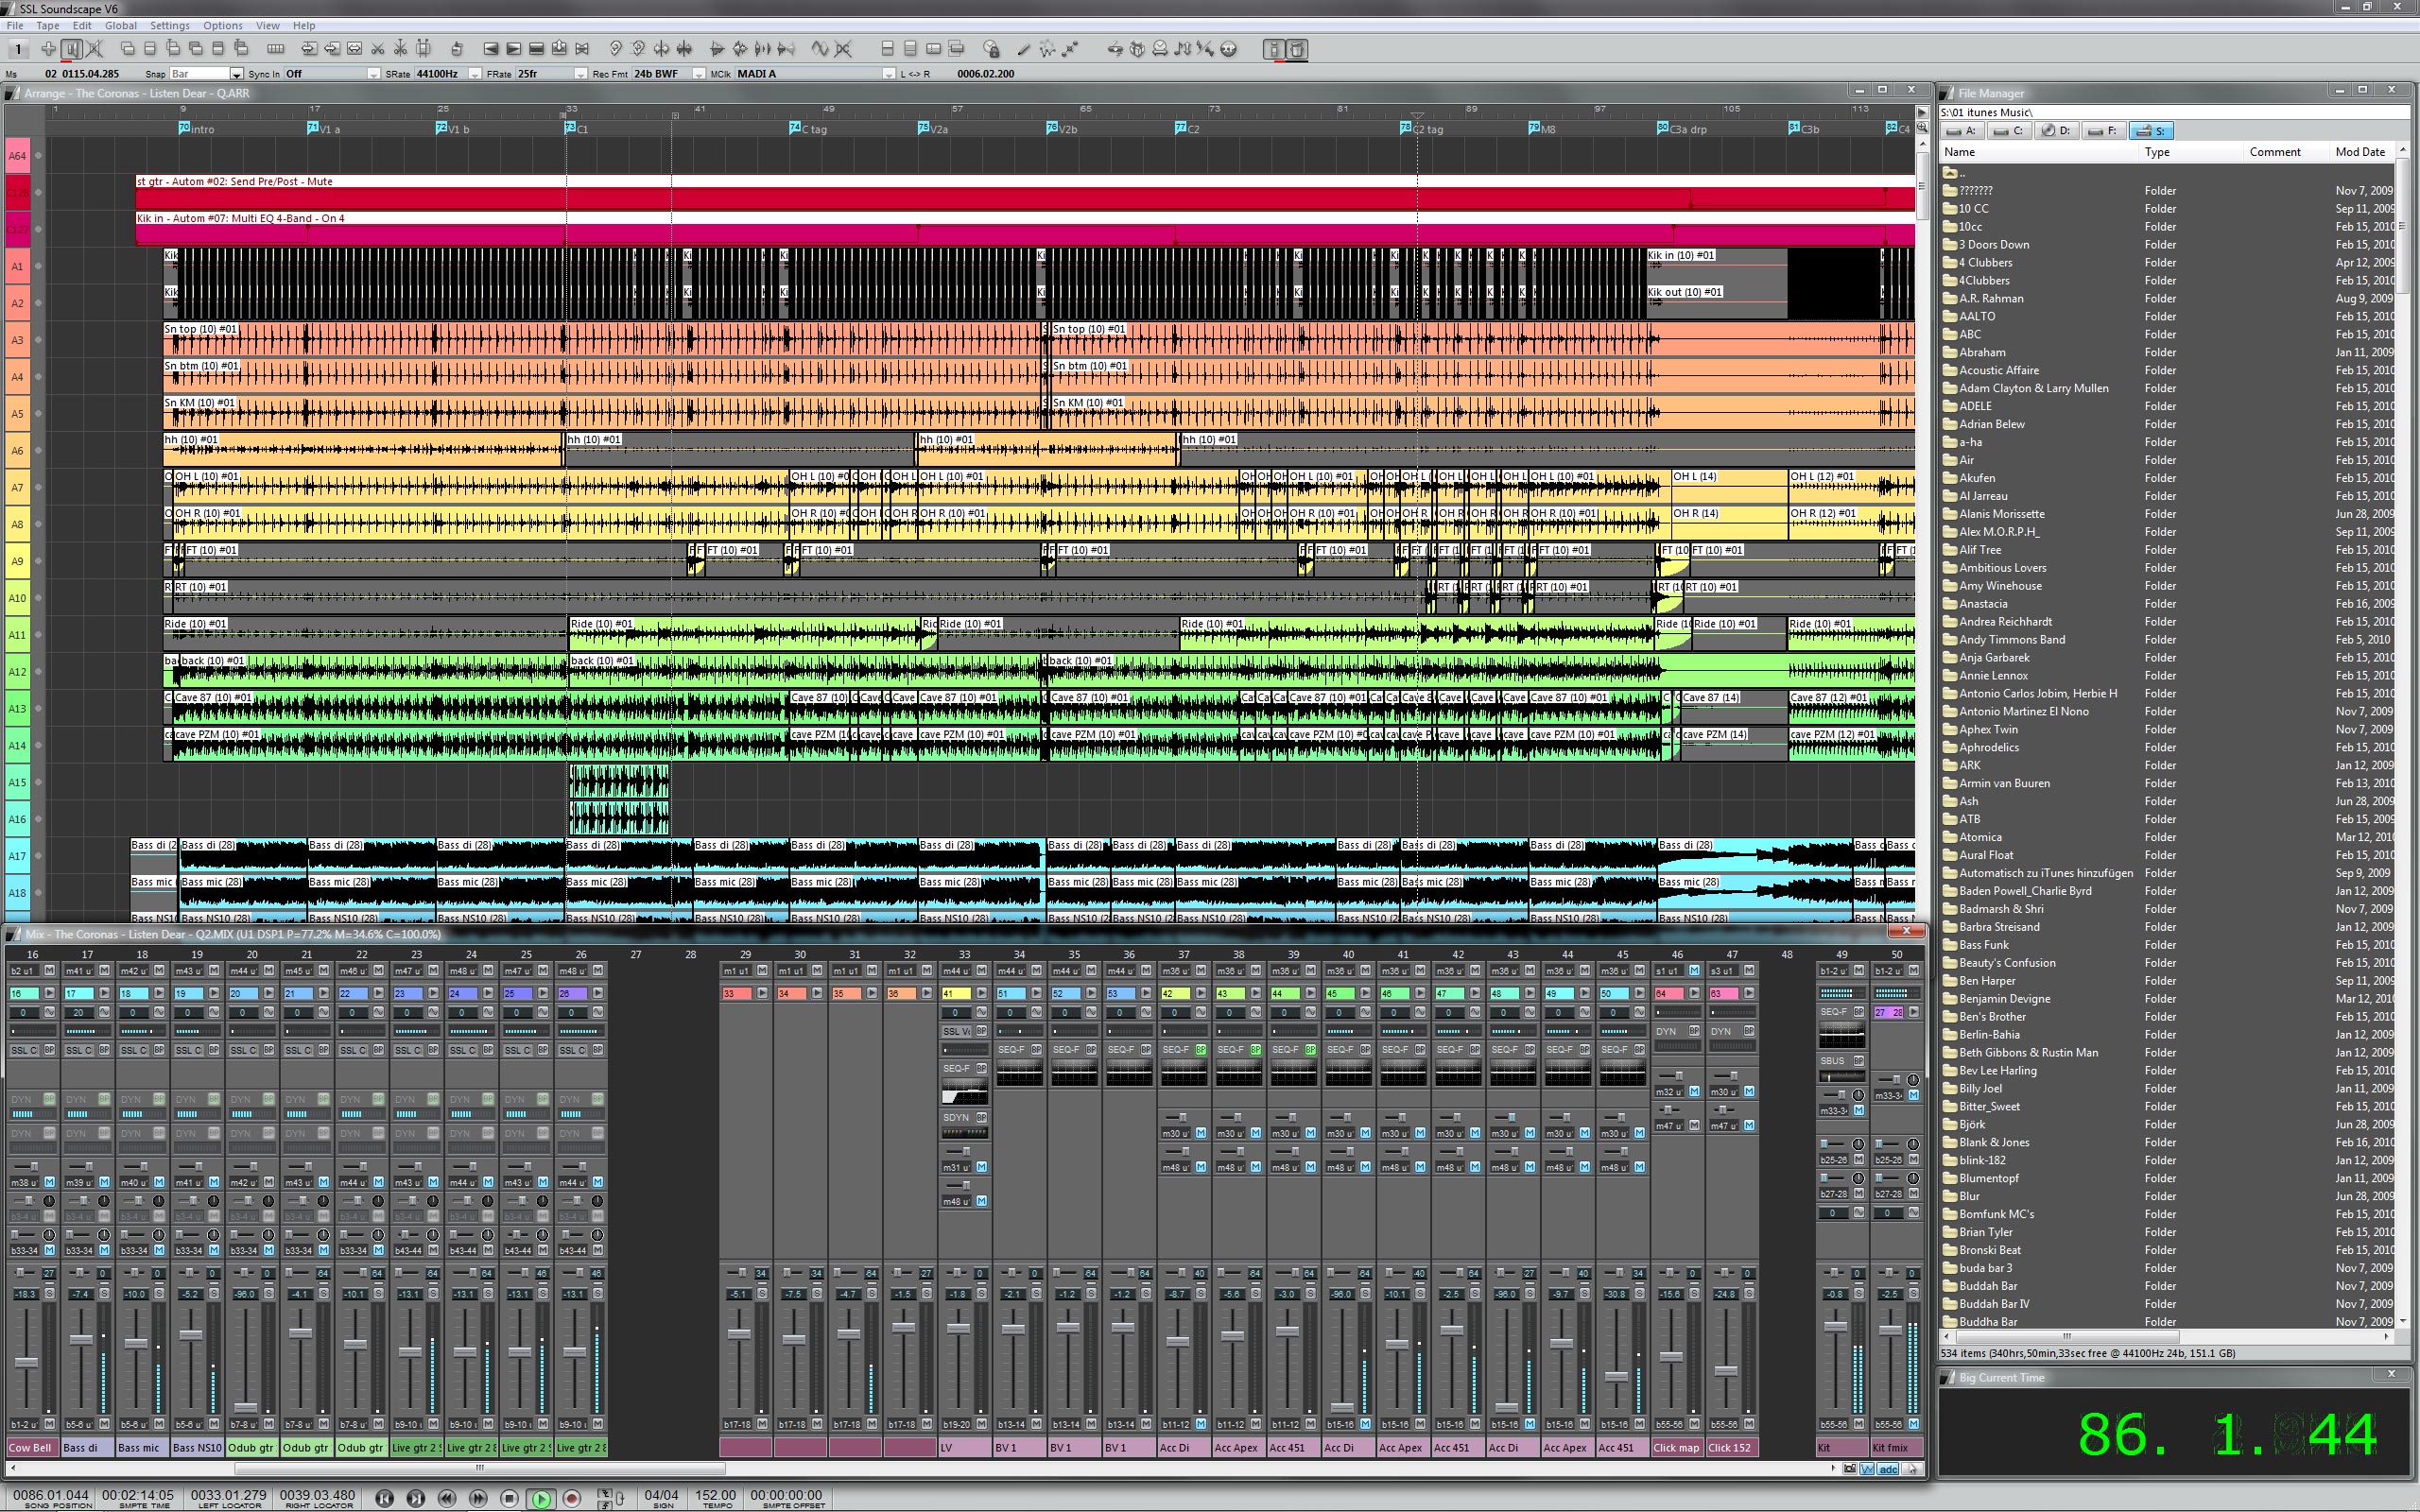
Task: Toggle input mute M on mixer channel 47
Action: tap(1750, 970)
